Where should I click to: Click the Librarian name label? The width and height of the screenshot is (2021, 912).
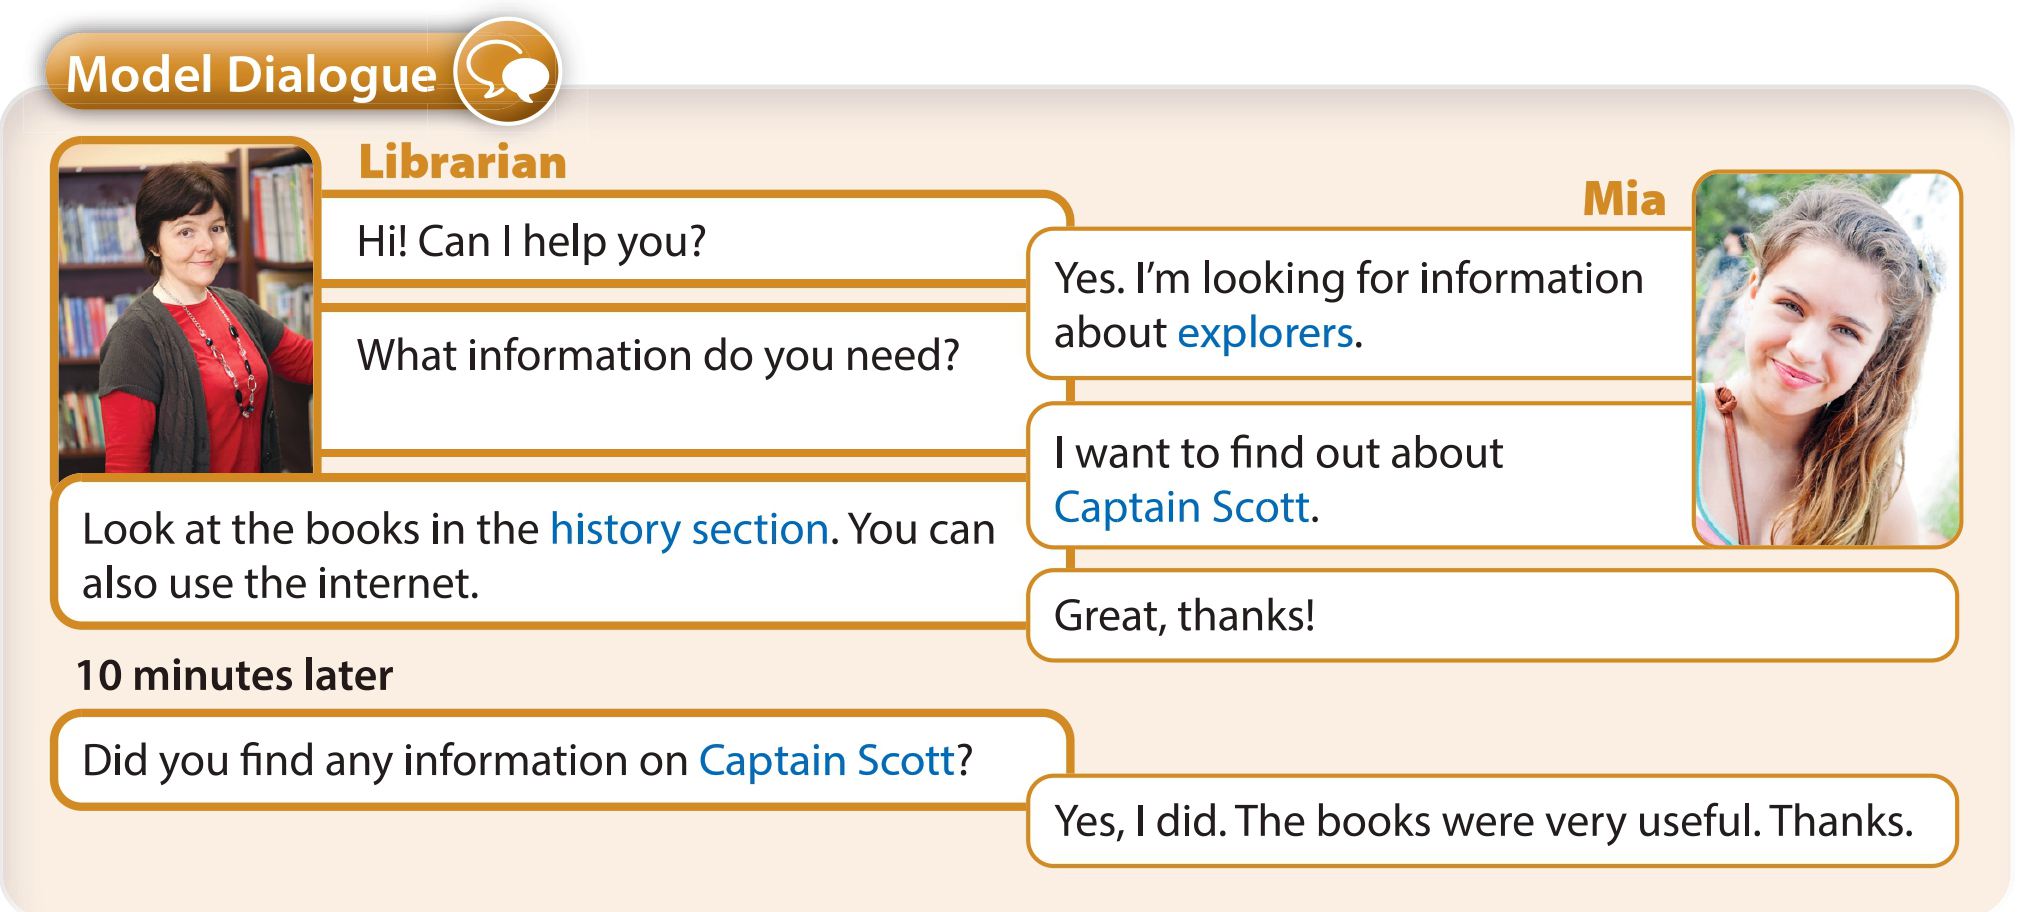462,162
